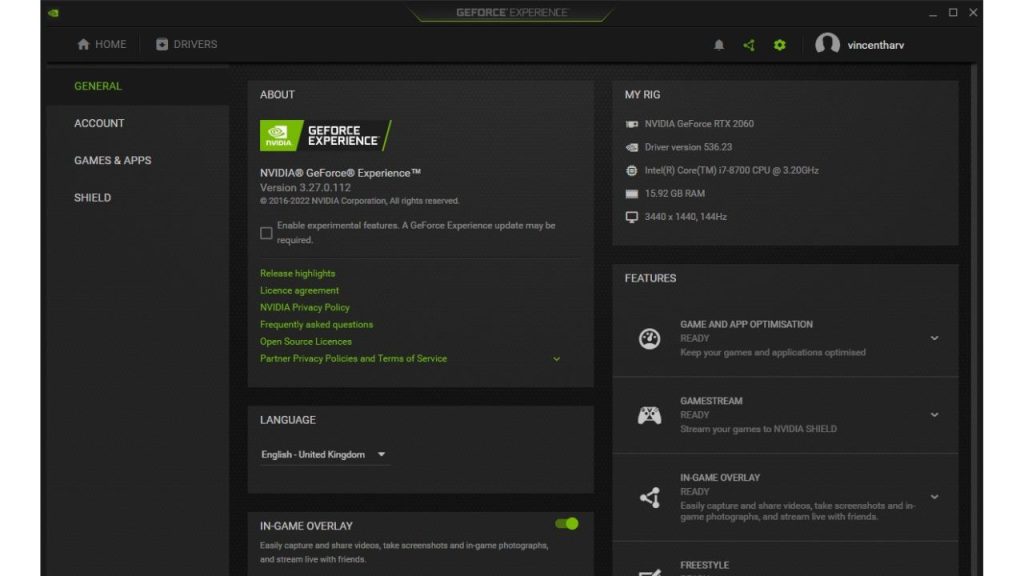Viewport: 1024px width, 576px height.
Task: Maximize the GeForce Experience window
Action: click(x=953, y=12)
